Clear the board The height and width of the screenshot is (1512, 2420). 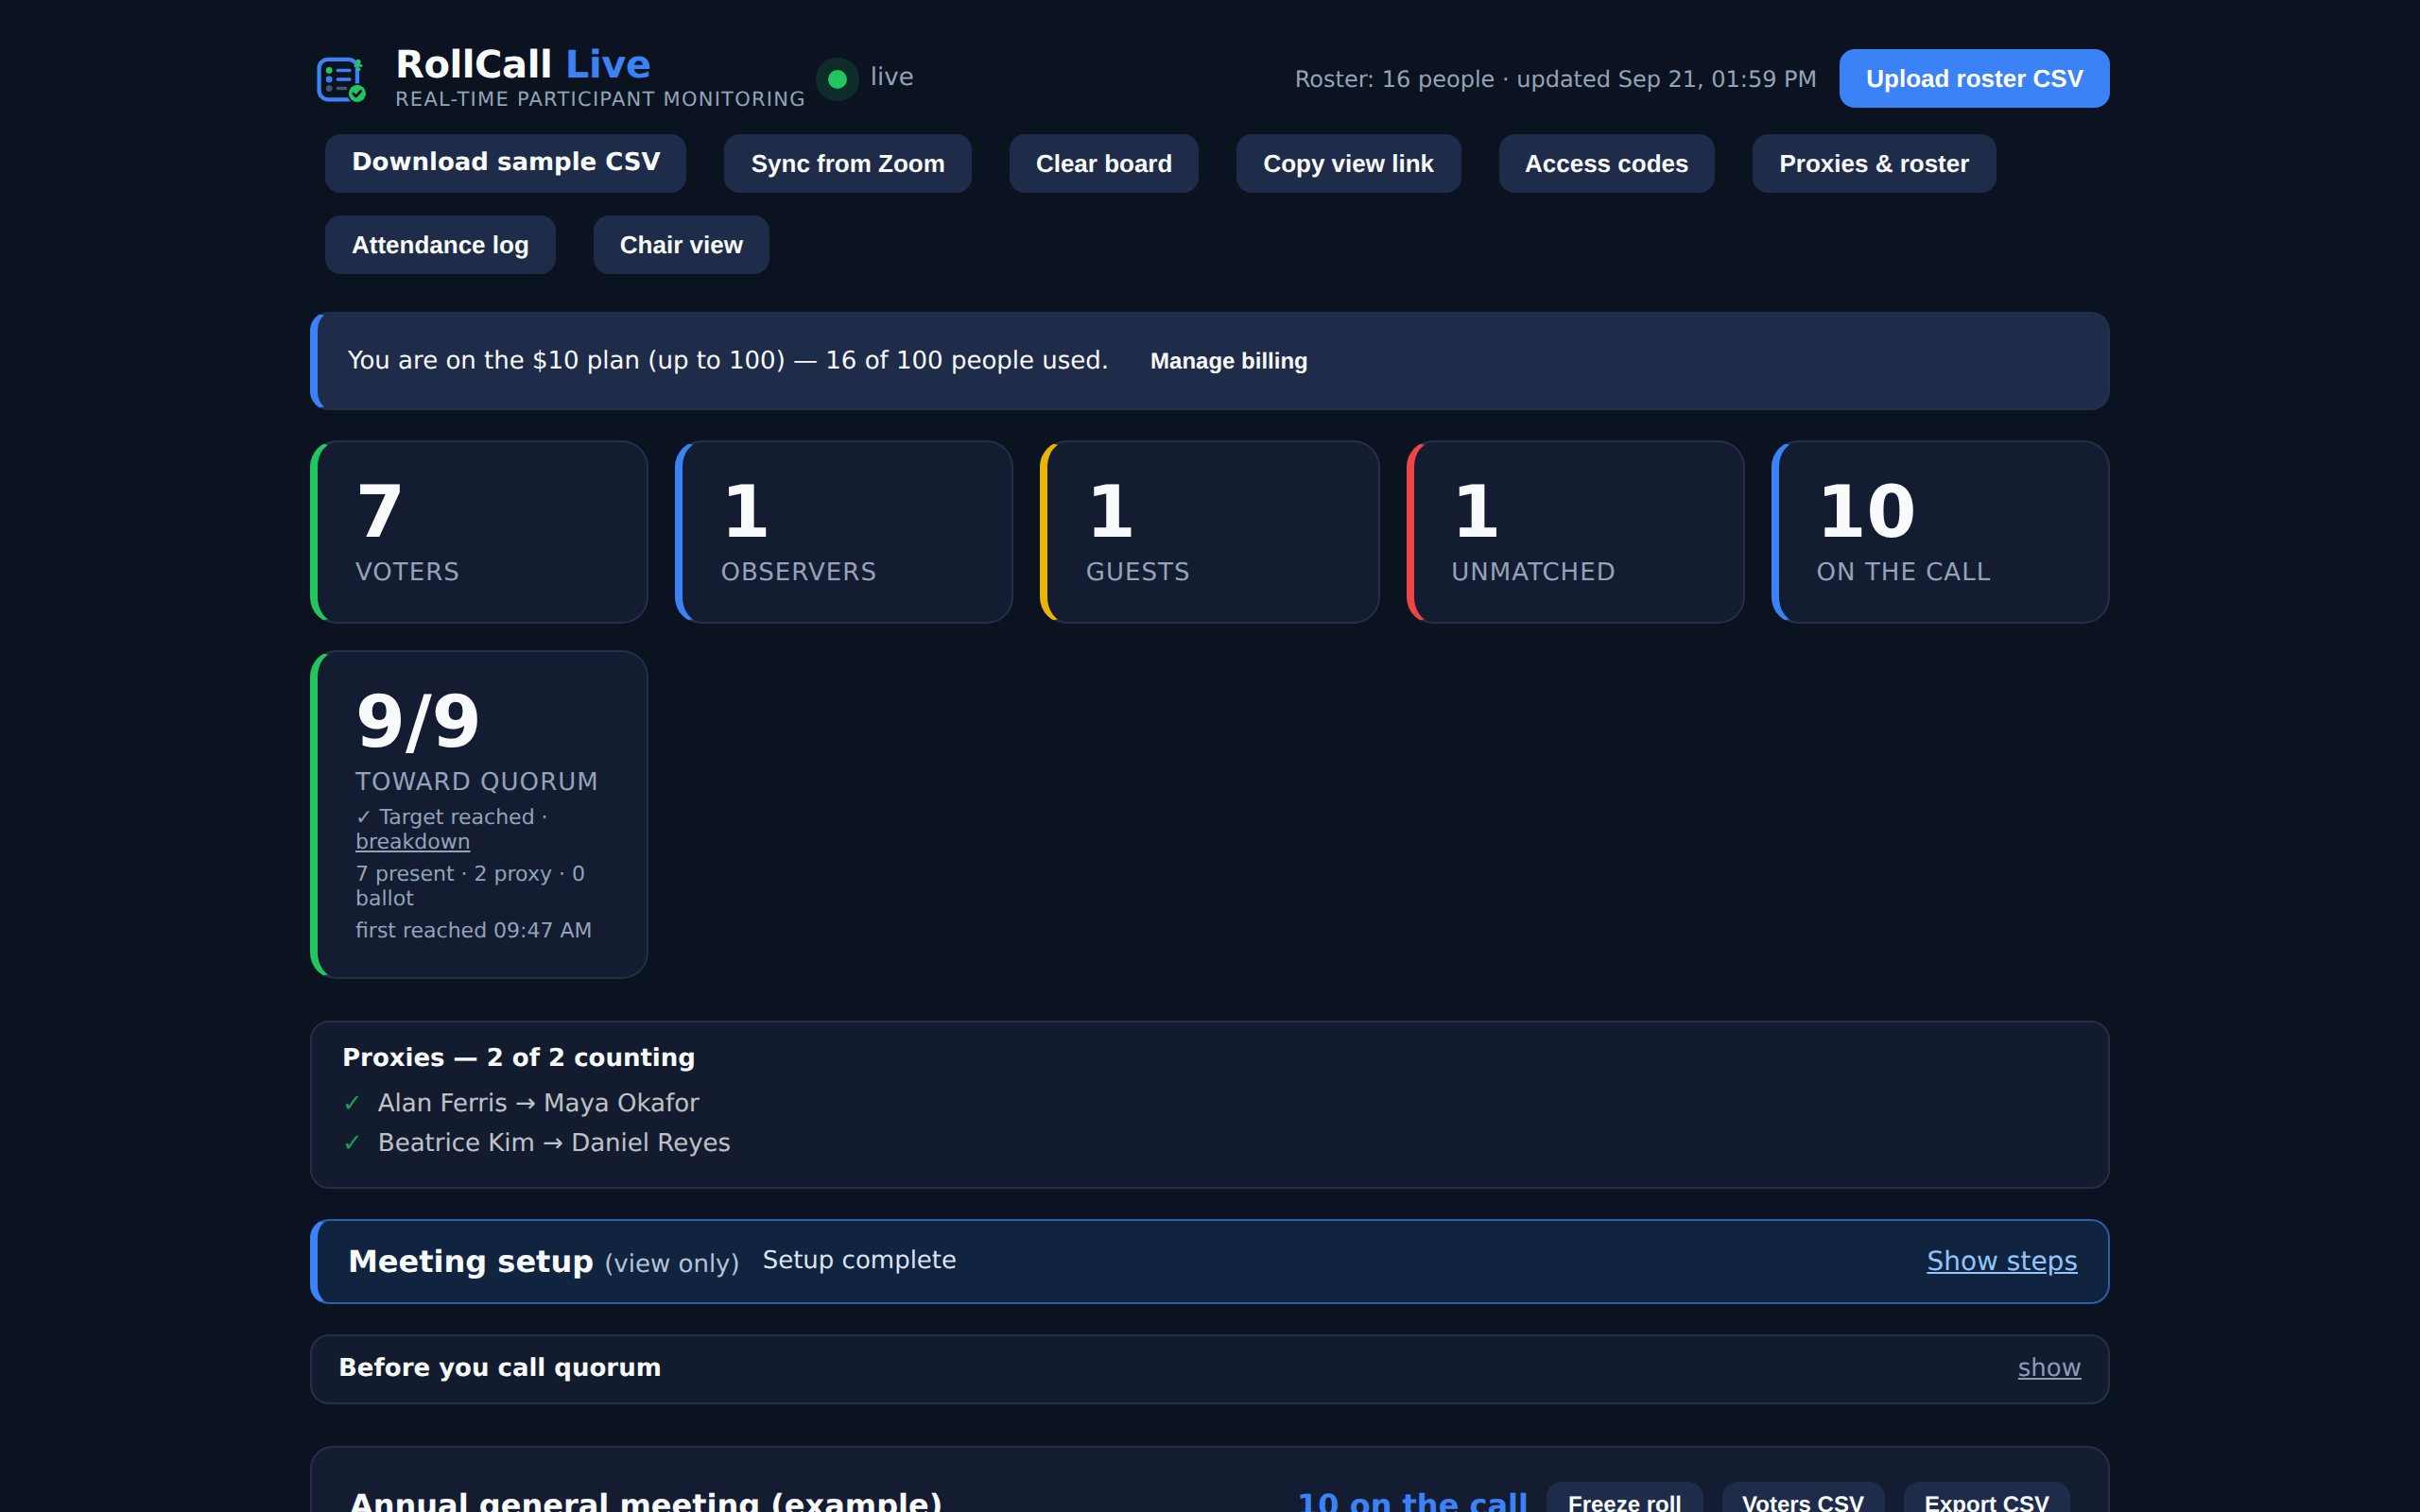pyautogui.click(x=1103, y=163)
